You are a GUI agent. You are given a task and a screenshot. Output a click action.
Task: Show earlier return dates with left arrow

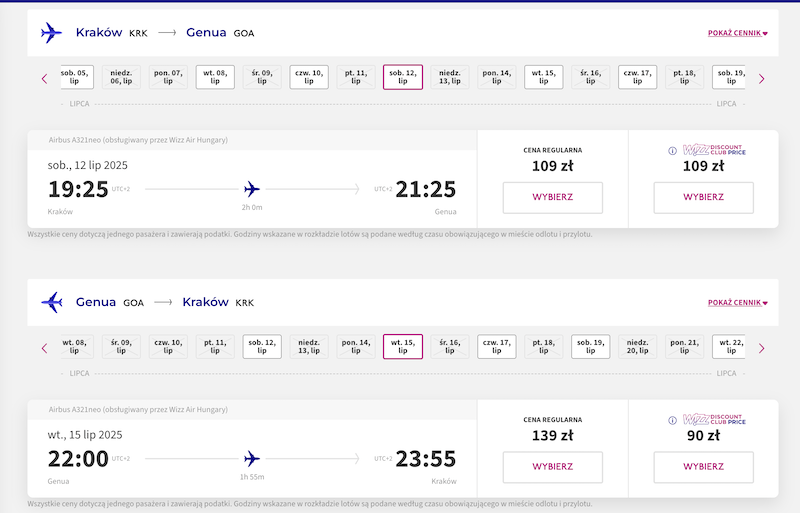click(44, 348)
